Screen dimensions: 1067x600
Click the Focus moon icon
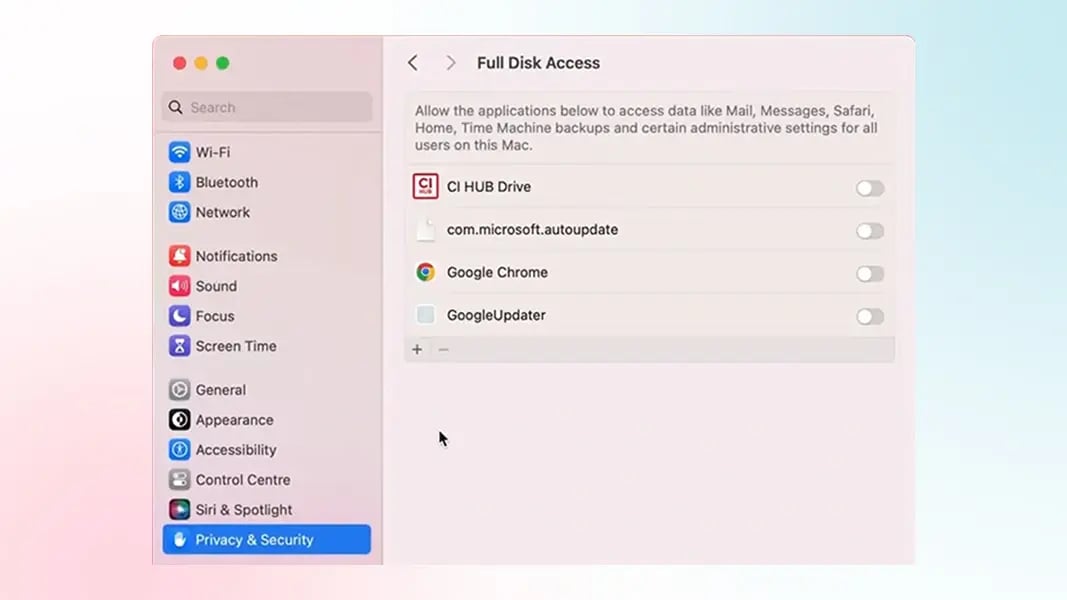(x=179, y=316)
